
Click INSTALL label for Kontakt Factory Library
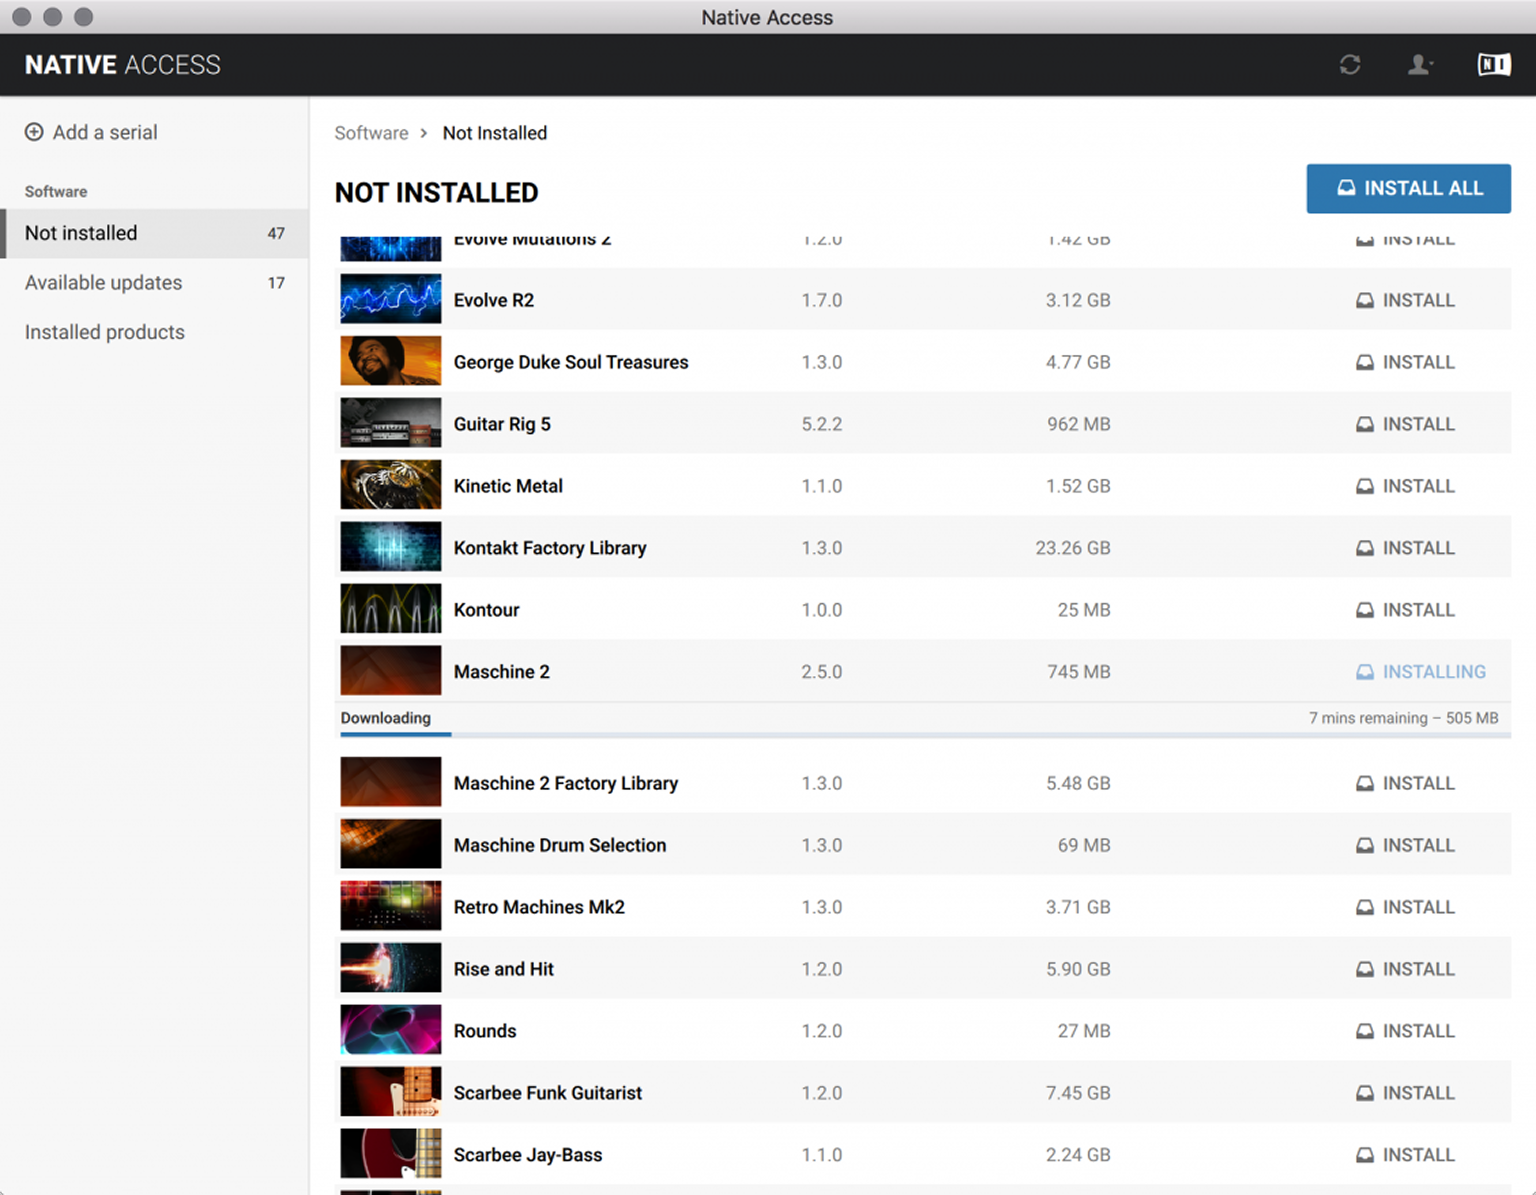point(1418,548)
